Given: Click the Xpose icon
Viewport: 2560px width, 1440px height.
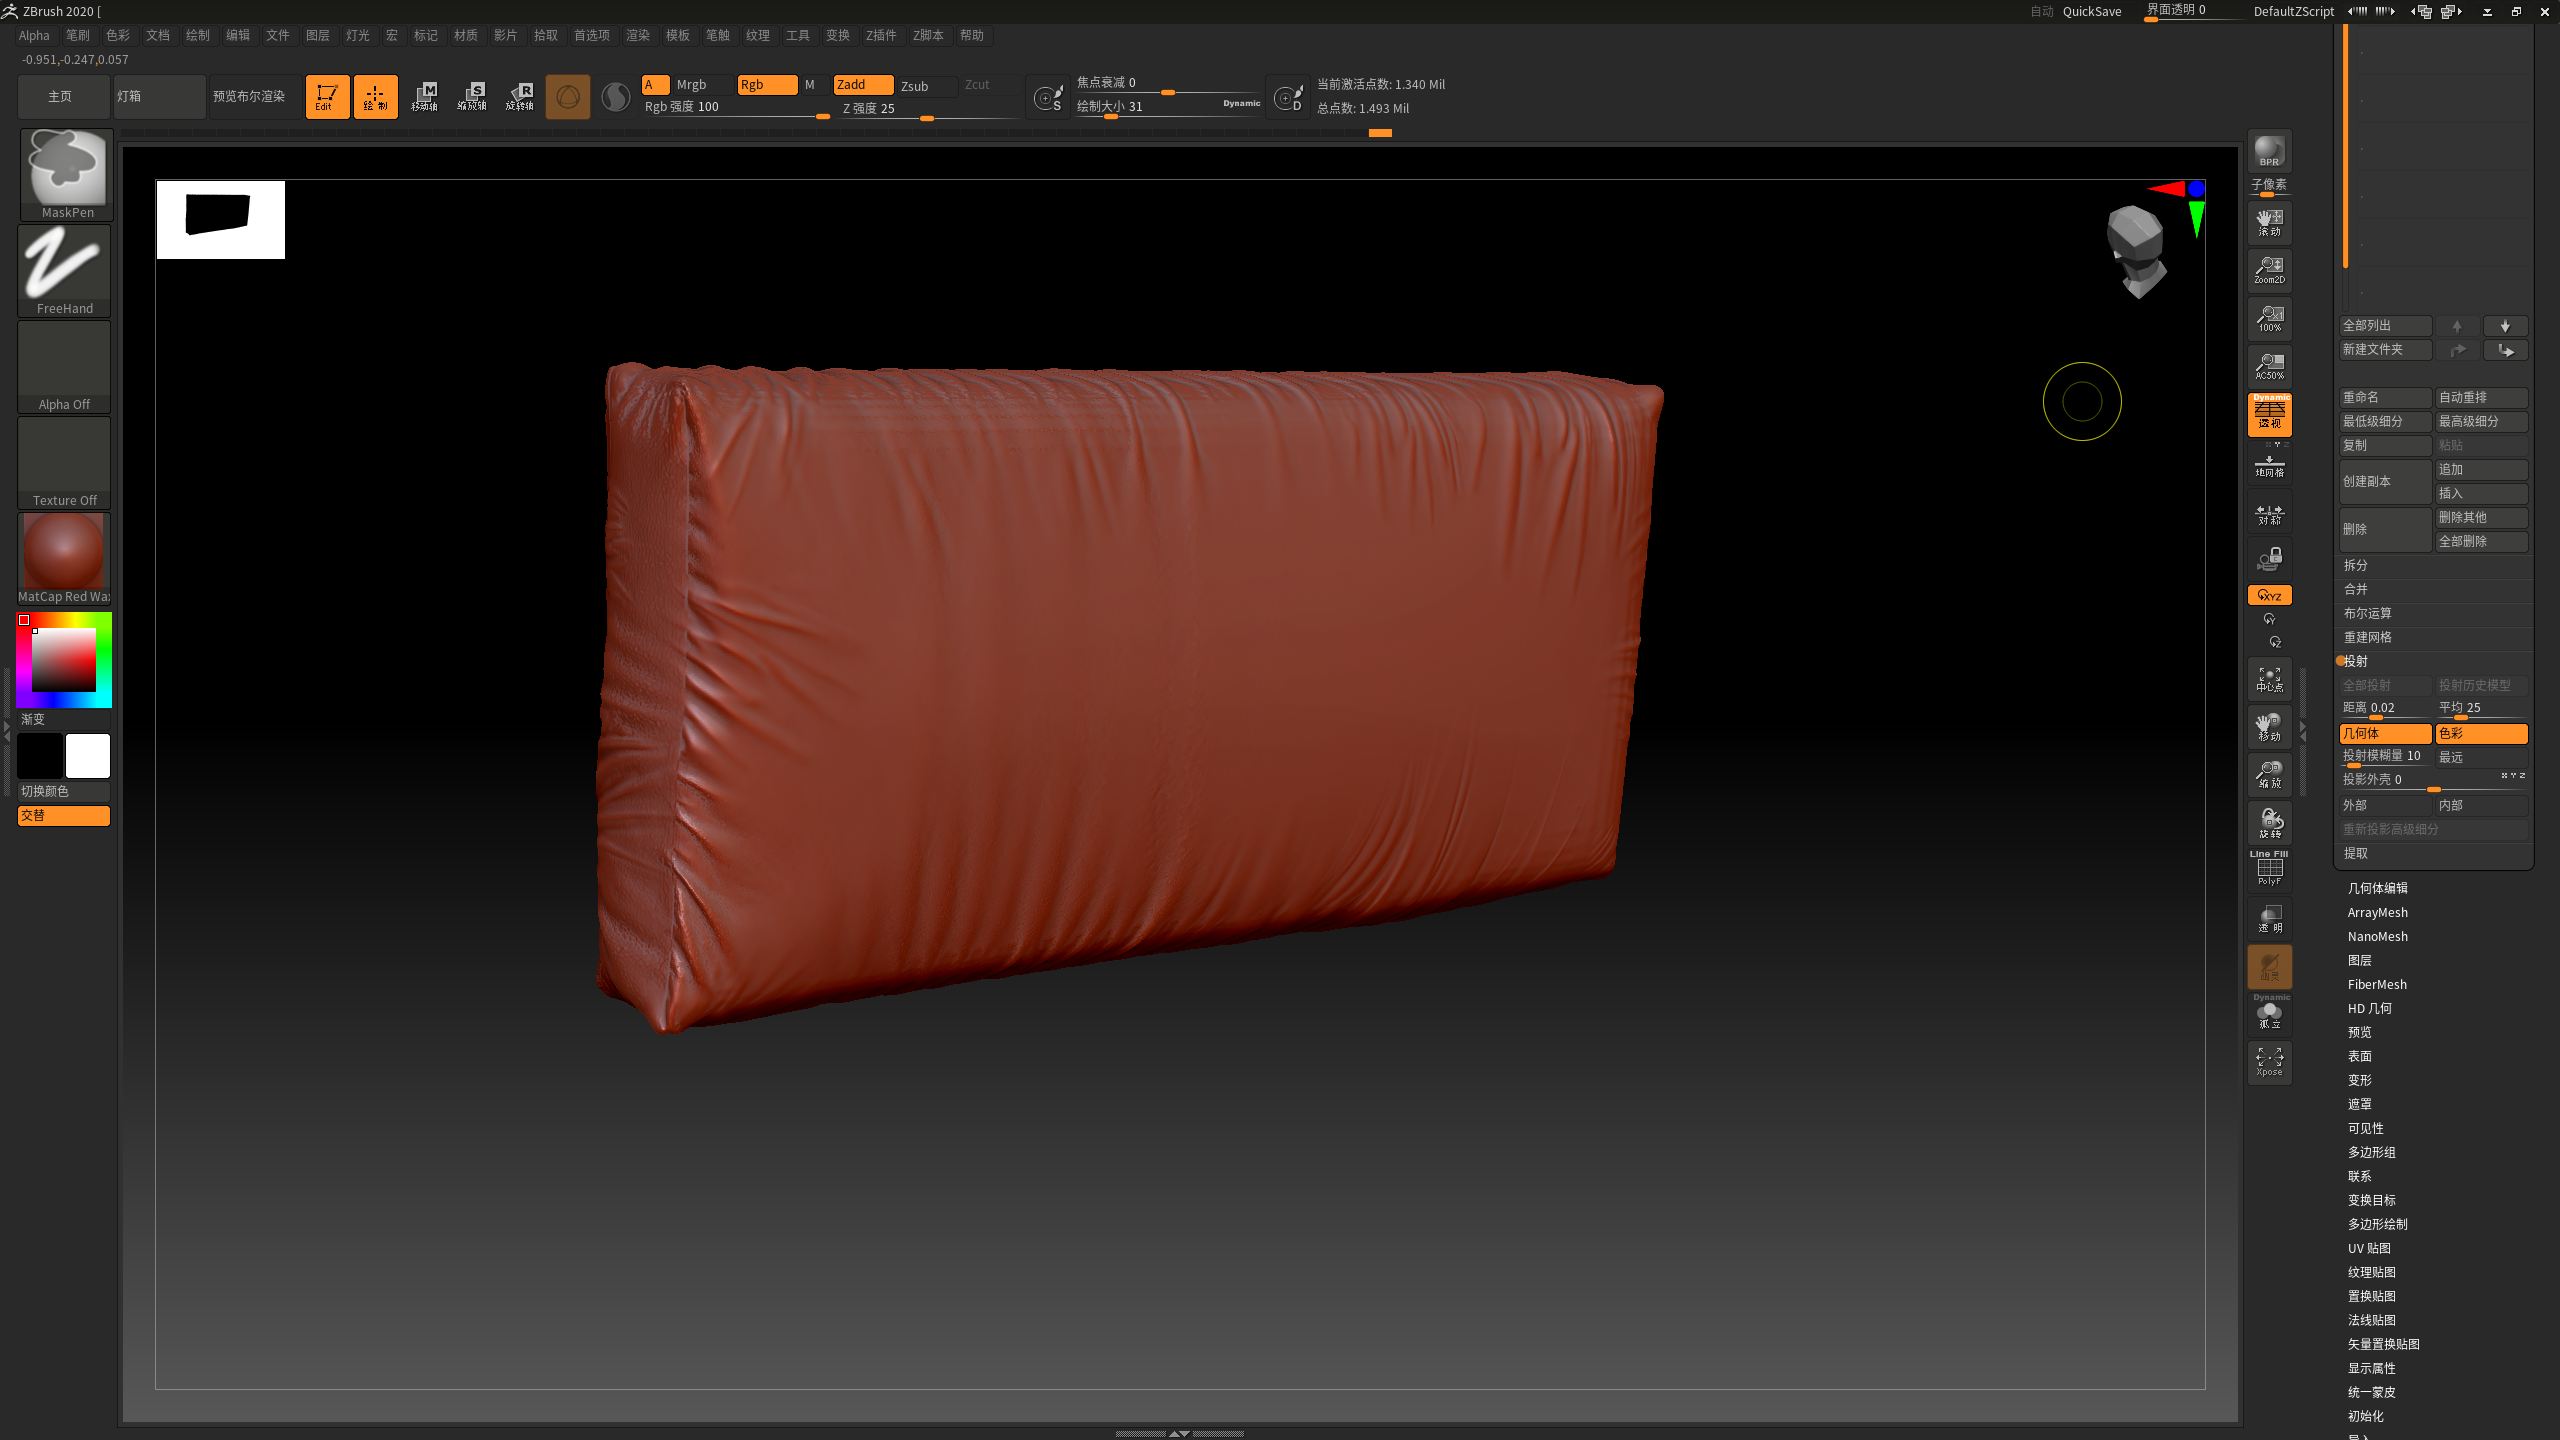Looking at the screenshot, I should point(2269,1062).
